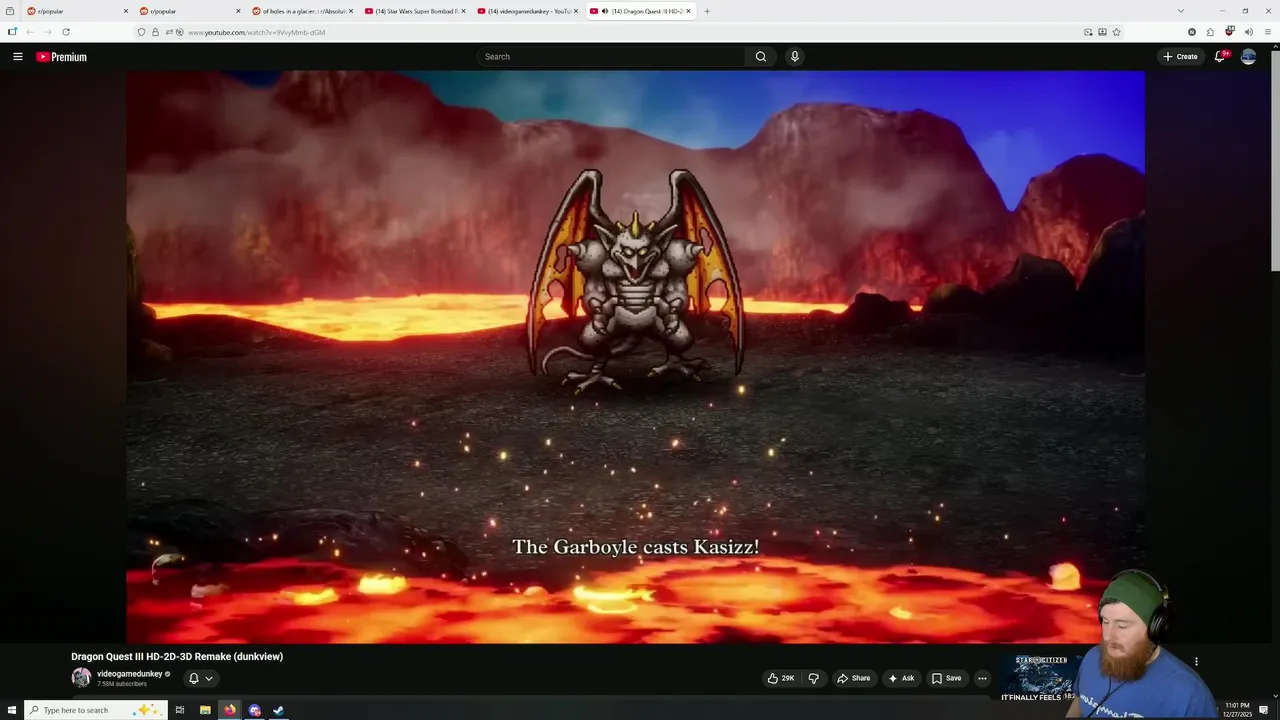Click into the YouTube search field
The width and height of the screenshot is (1280, 720).
pos(611,57)
